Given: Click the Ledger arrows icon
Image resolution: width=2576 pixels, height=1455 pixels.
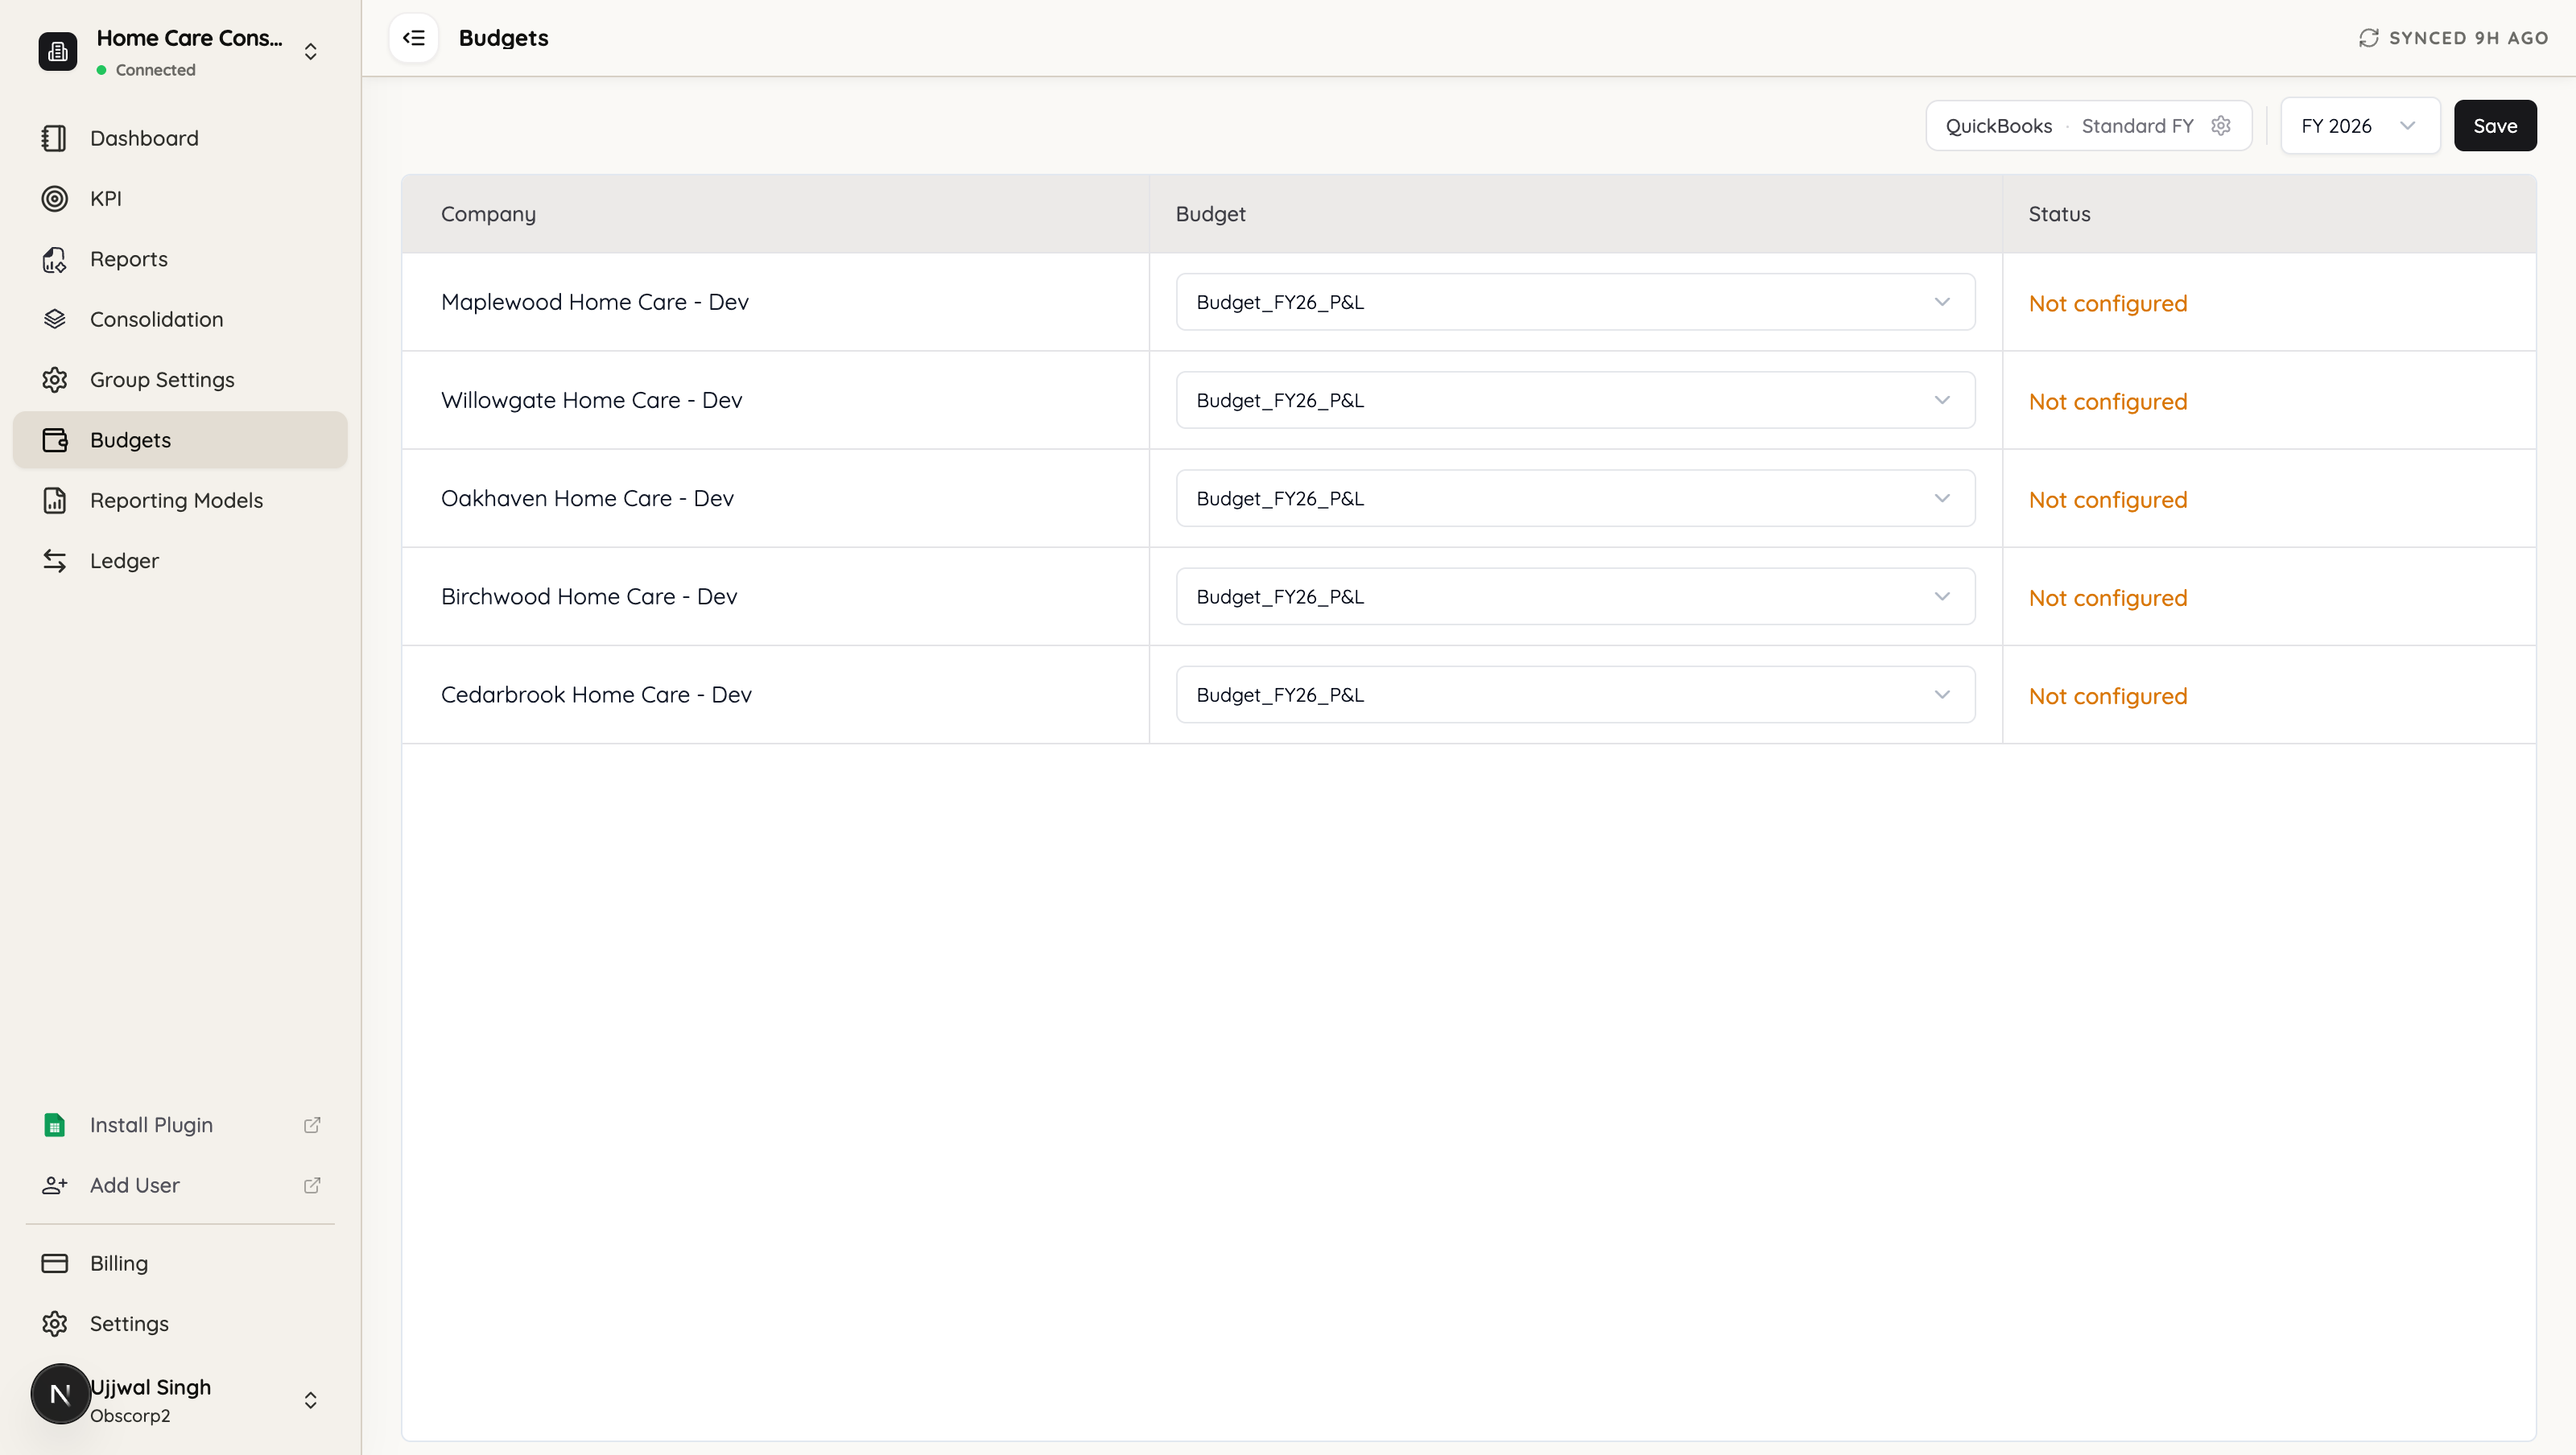Looking at the screenshot, I should tap(54, 561).
